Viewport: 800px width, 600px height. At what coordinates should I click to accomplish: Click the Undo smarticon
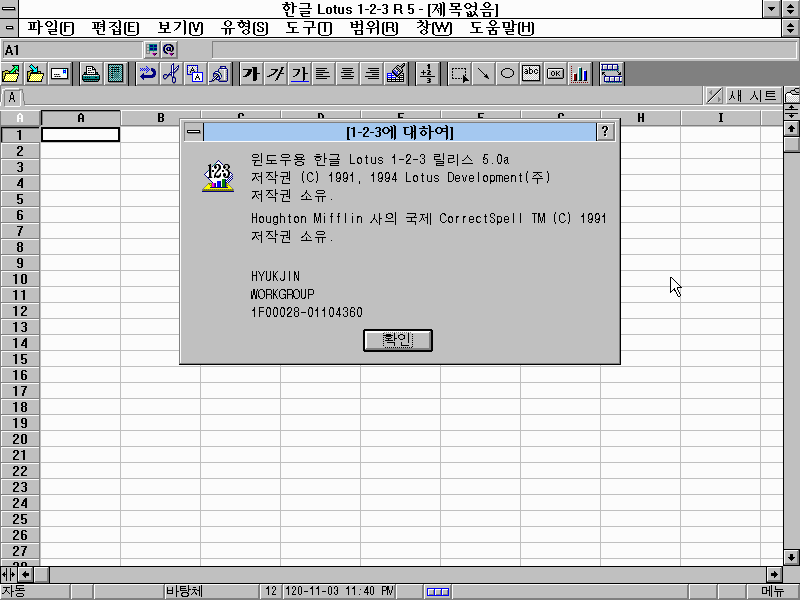[x=148, y=74]
